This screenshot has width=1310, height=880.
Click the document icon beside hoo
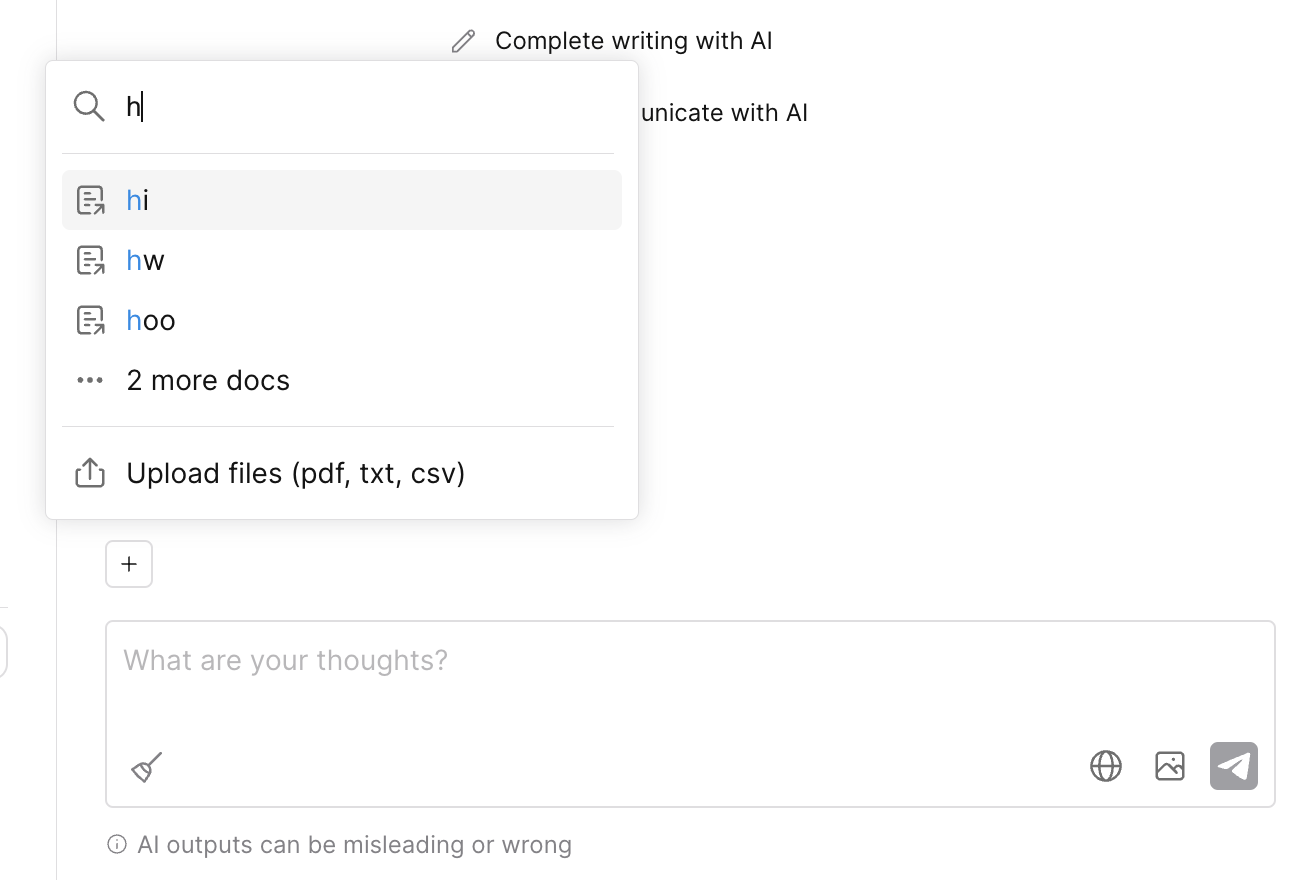coord(91,321)
